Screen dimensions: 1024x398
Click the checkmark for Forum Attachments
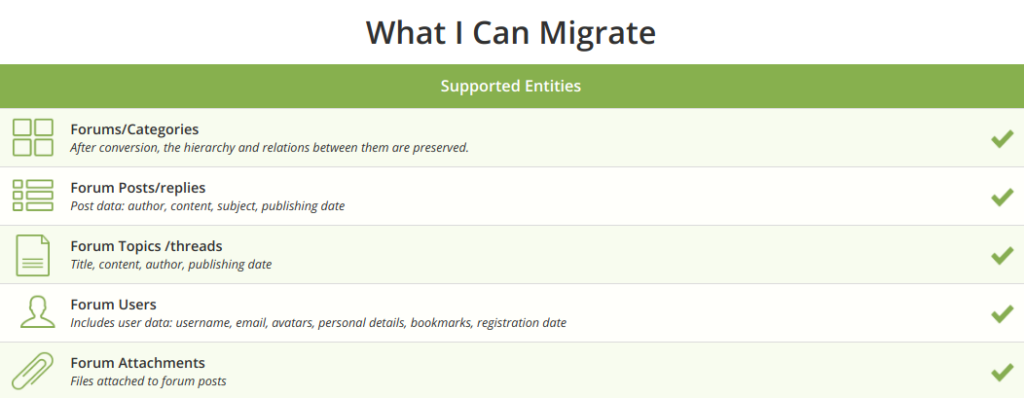pyautogui.click(x=1002, y=373)
